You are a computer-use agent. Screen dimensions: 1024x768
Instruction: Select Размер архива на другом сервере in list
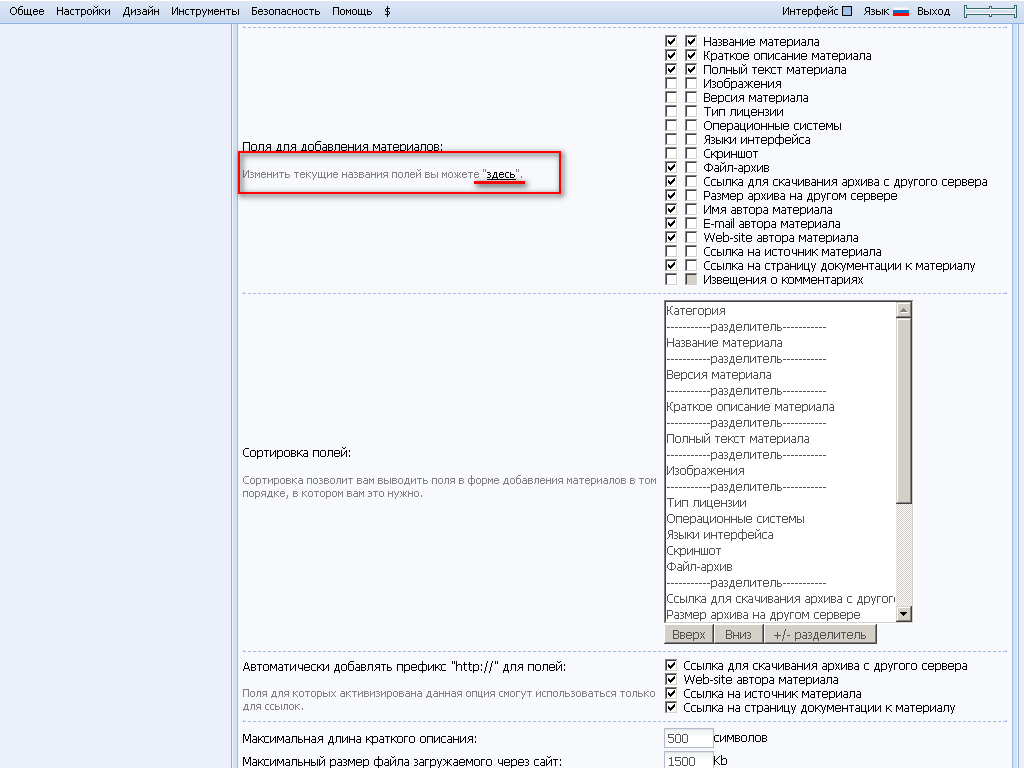point(780,615)
